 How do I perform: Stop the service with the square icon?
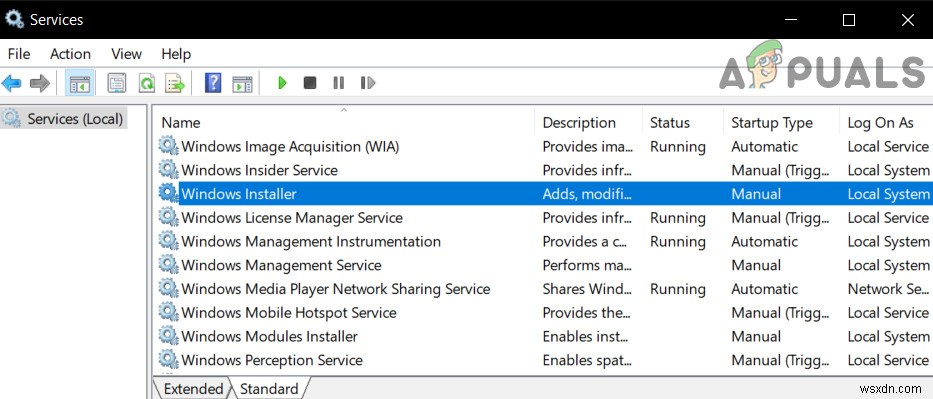310,83
